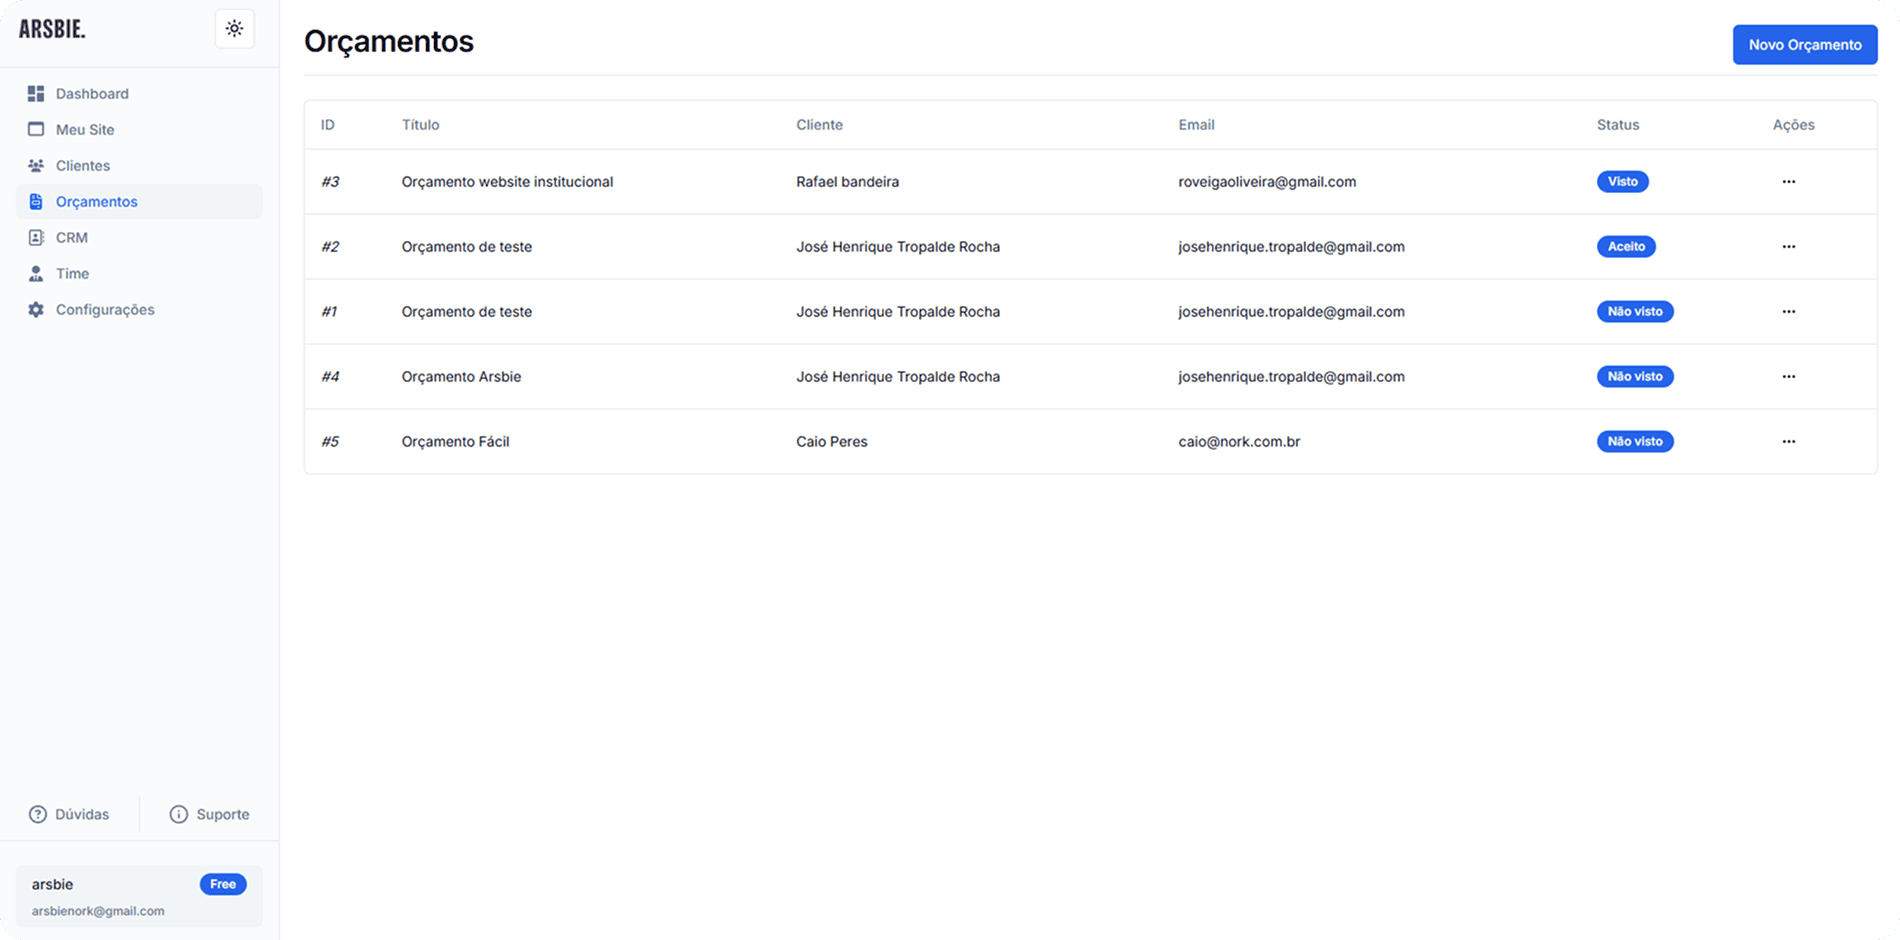Viewport: 1900px width, 940px height.
Task: Click the Orçamentos document icon
Action: pyautogui.click(x=36, y=202)
